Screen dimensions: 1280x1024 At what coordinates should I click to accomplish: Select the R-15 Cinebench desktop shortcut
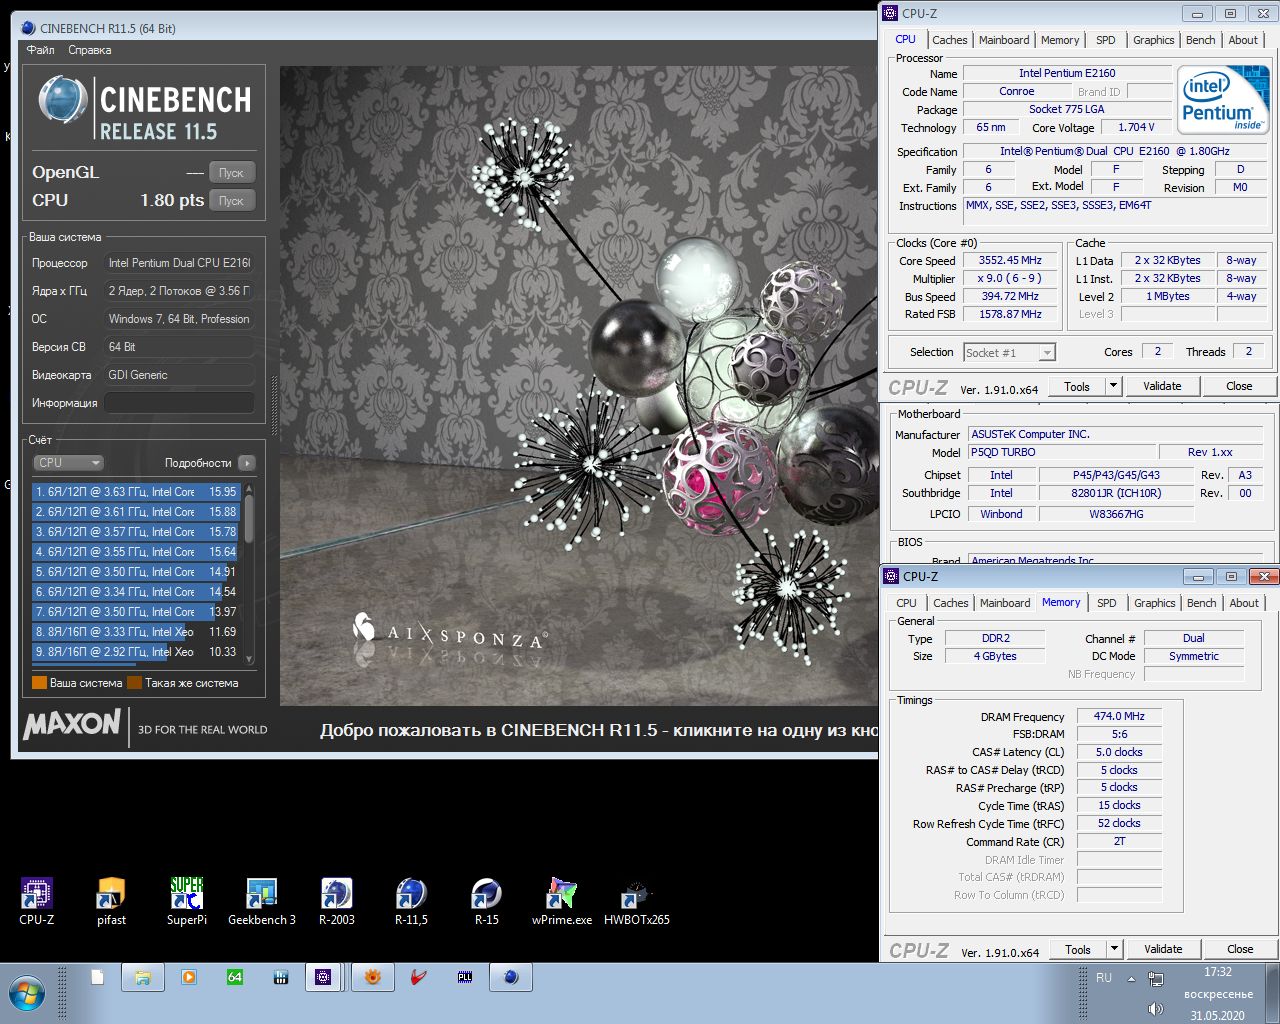tap(486, 900)
